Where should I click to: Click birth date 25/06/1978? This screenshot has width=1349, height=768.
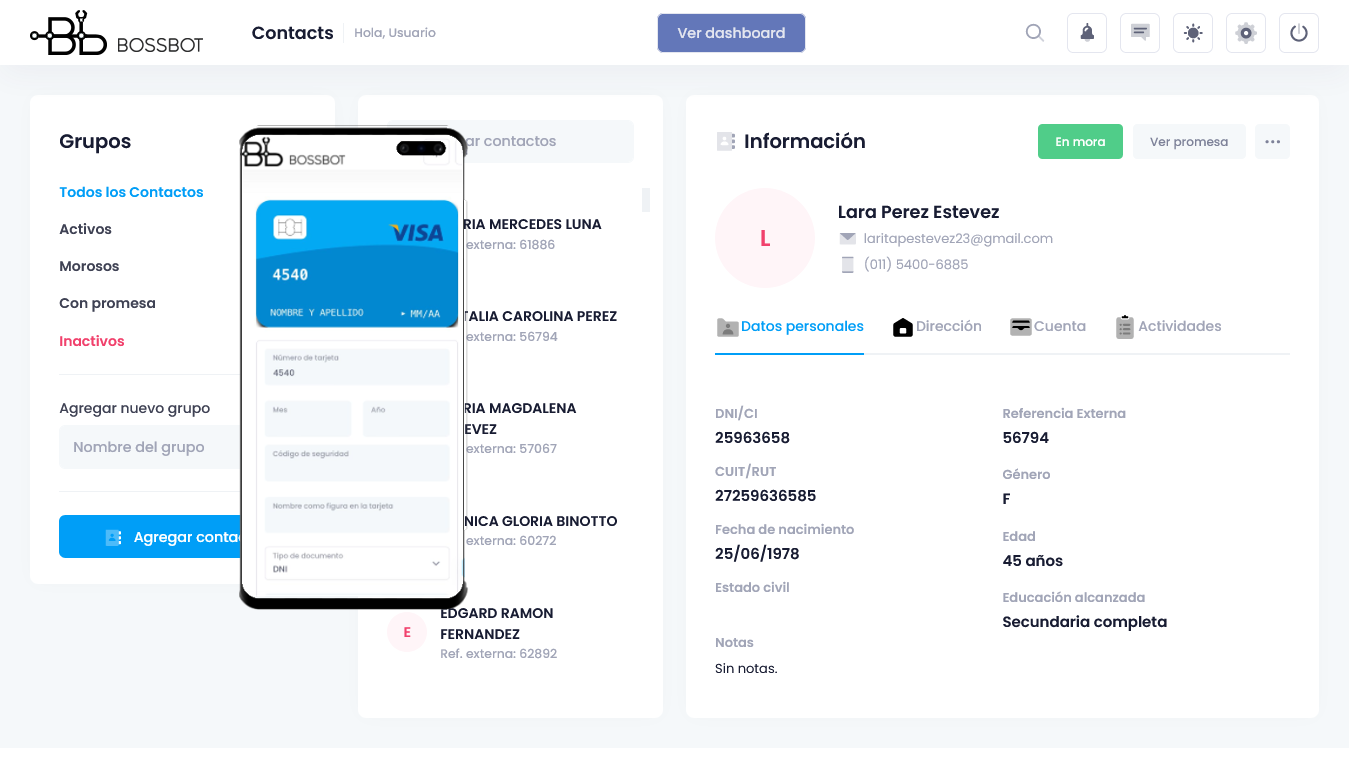(x=757, y=553)
